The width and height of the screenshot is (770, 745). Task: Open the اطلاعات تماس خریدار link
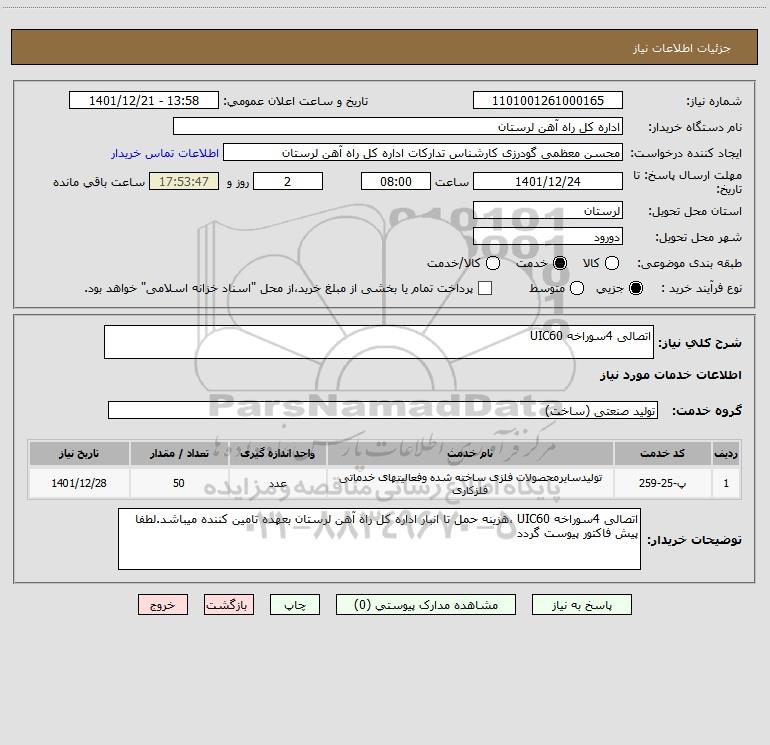point(165,153)
